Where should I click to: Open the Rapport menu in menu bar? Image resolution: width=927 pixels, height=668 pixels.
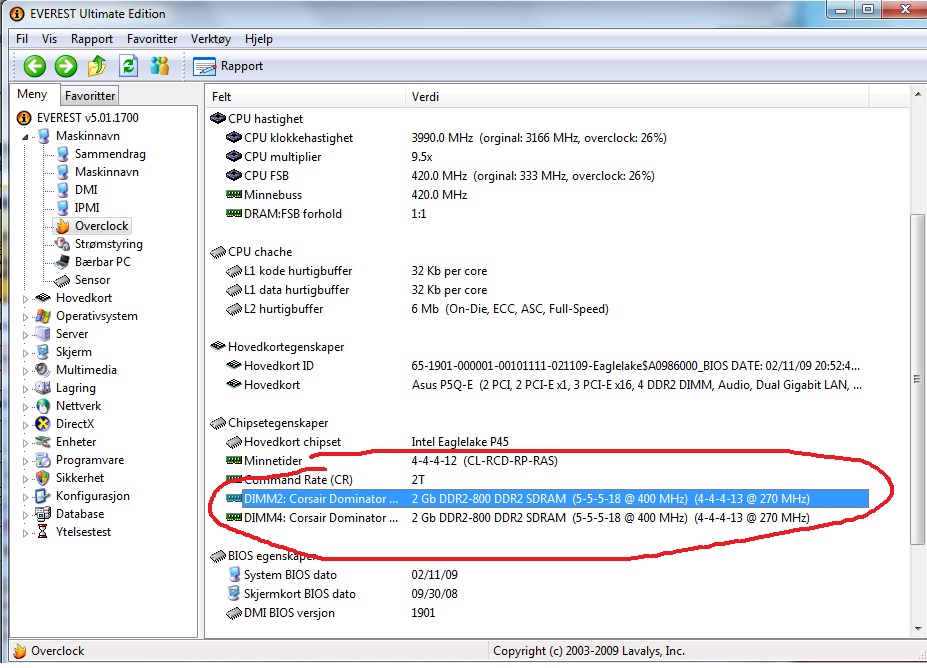click(x=92, y=39)
